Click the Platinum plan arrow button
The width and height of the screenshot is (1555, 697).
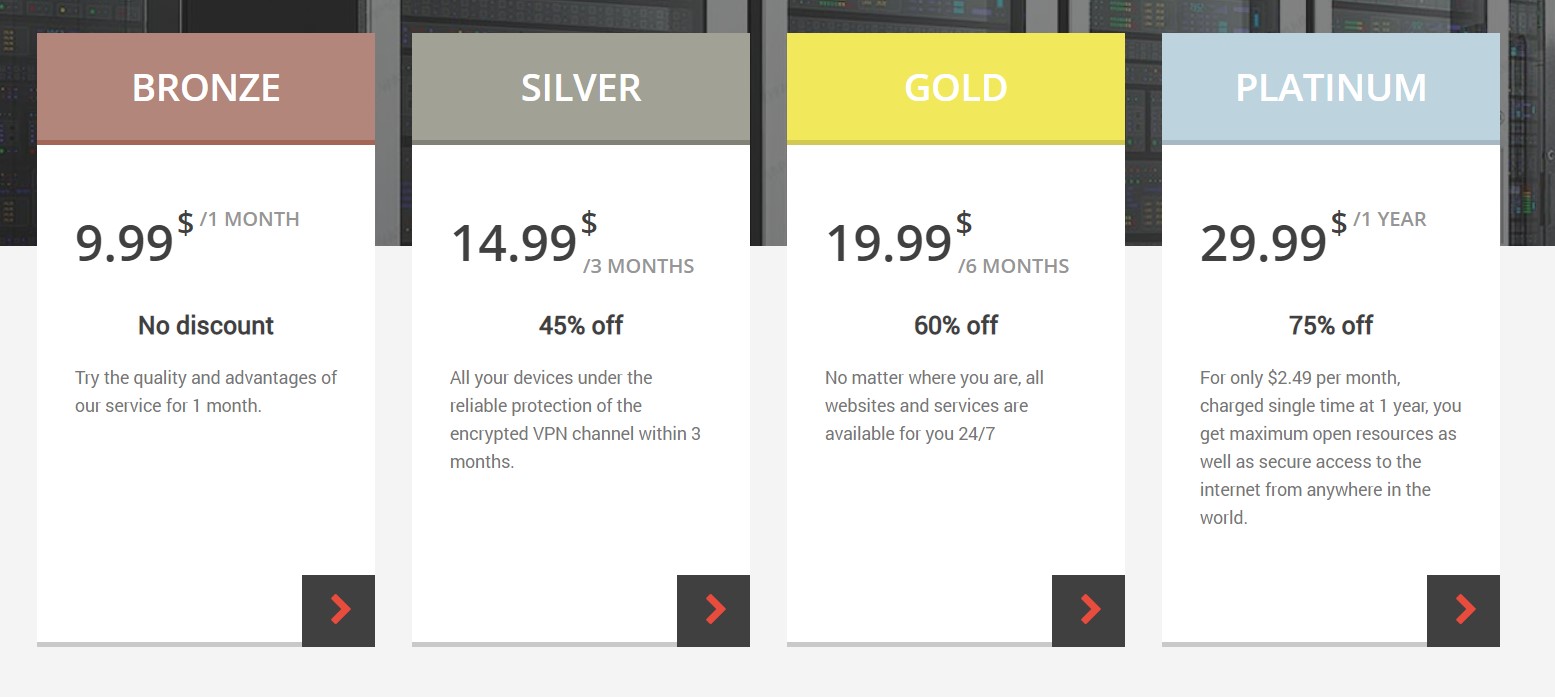click(x=1463, y=610)
